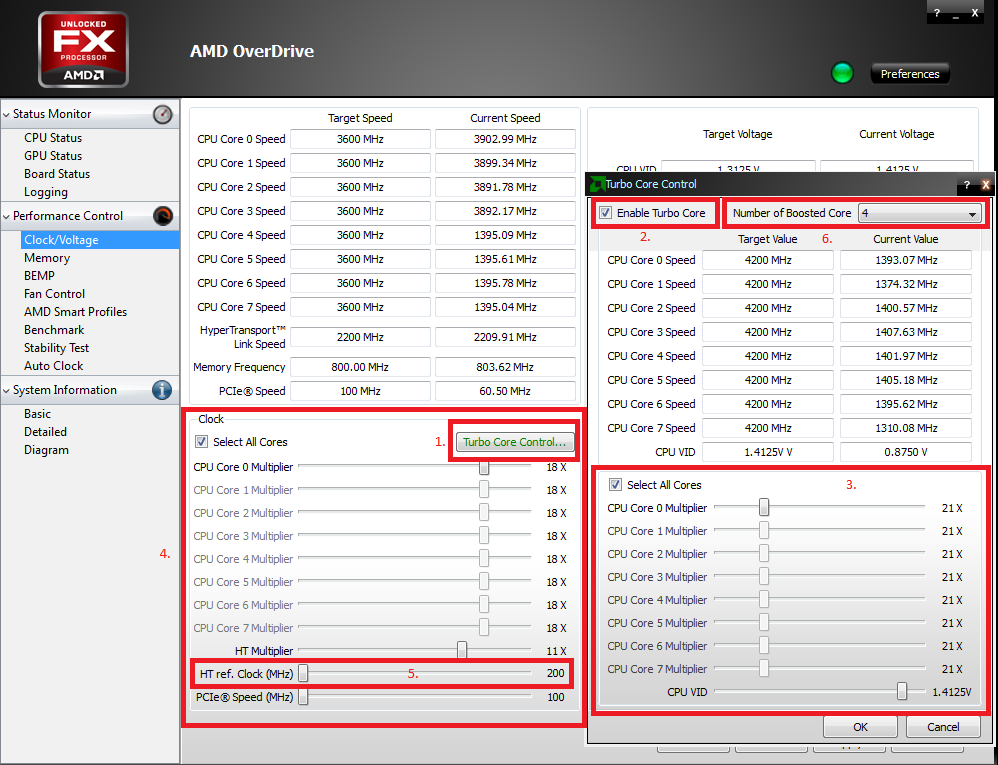Open the Auto Clock page
This screenshot has width=998, height=765.
point(53,366)
